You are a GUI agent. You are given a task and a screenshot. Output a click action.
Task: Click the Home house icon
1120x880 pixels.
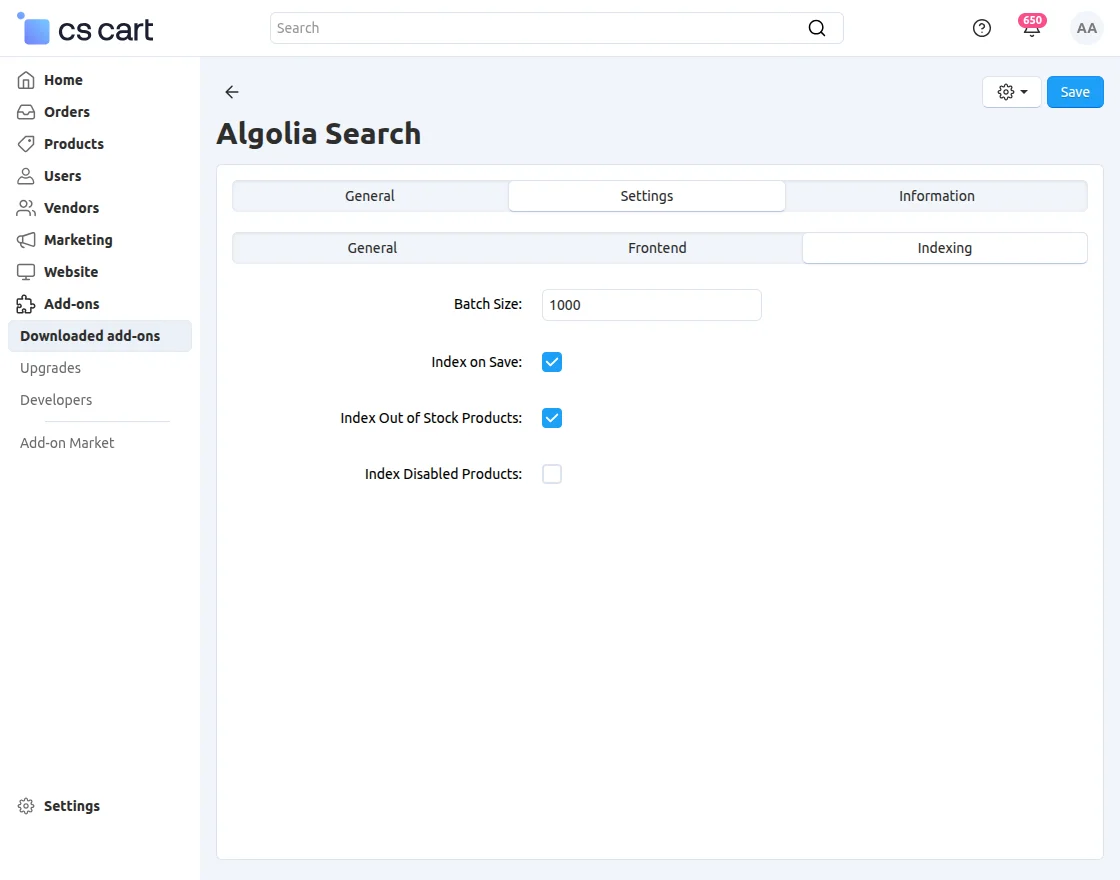(26, 80)
